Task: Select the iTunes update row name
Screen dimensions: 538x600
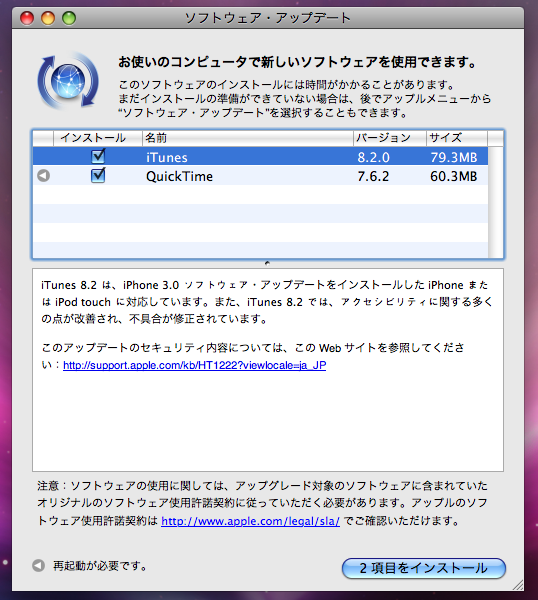Action: (167, 157)
